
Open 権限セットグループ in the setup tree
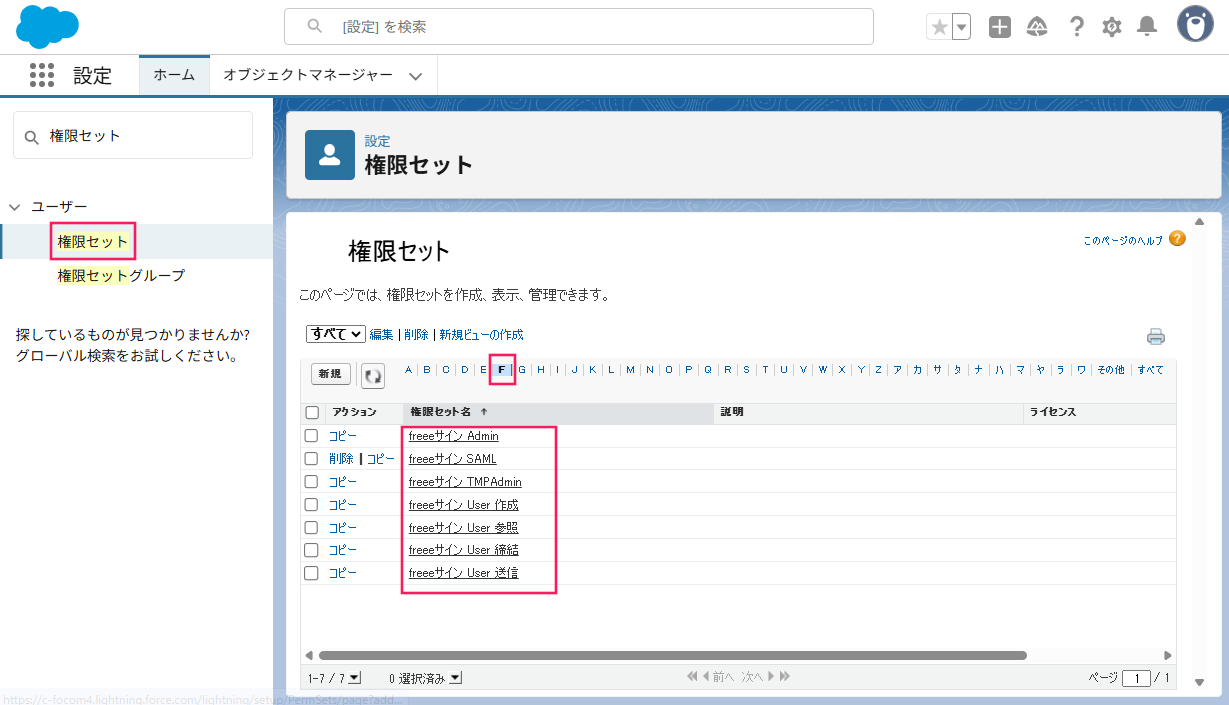click(121, 276)
